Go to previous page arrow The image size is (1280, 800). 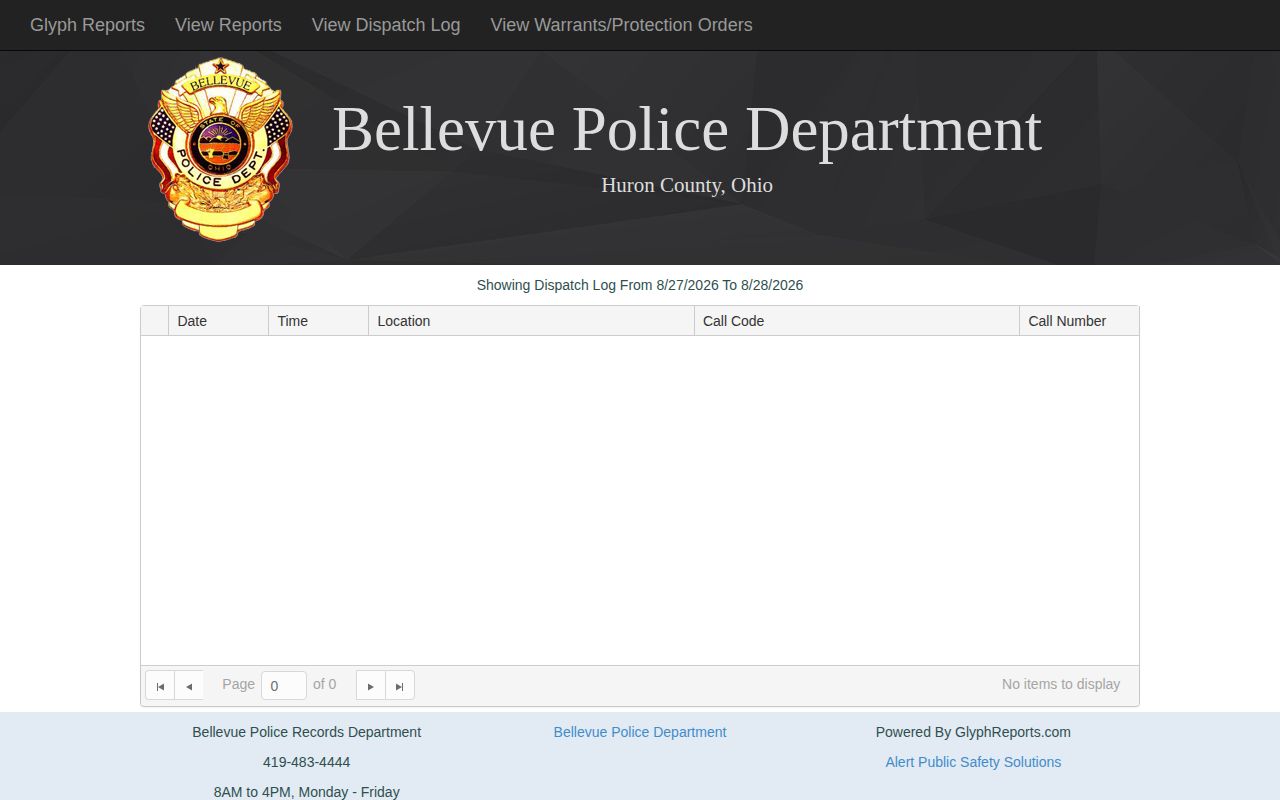click(x=189, y=685)
